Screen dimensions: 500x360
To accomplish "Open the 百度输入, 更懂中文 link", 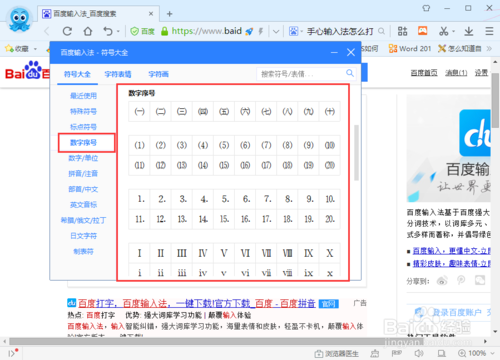I will coord(451,251).
